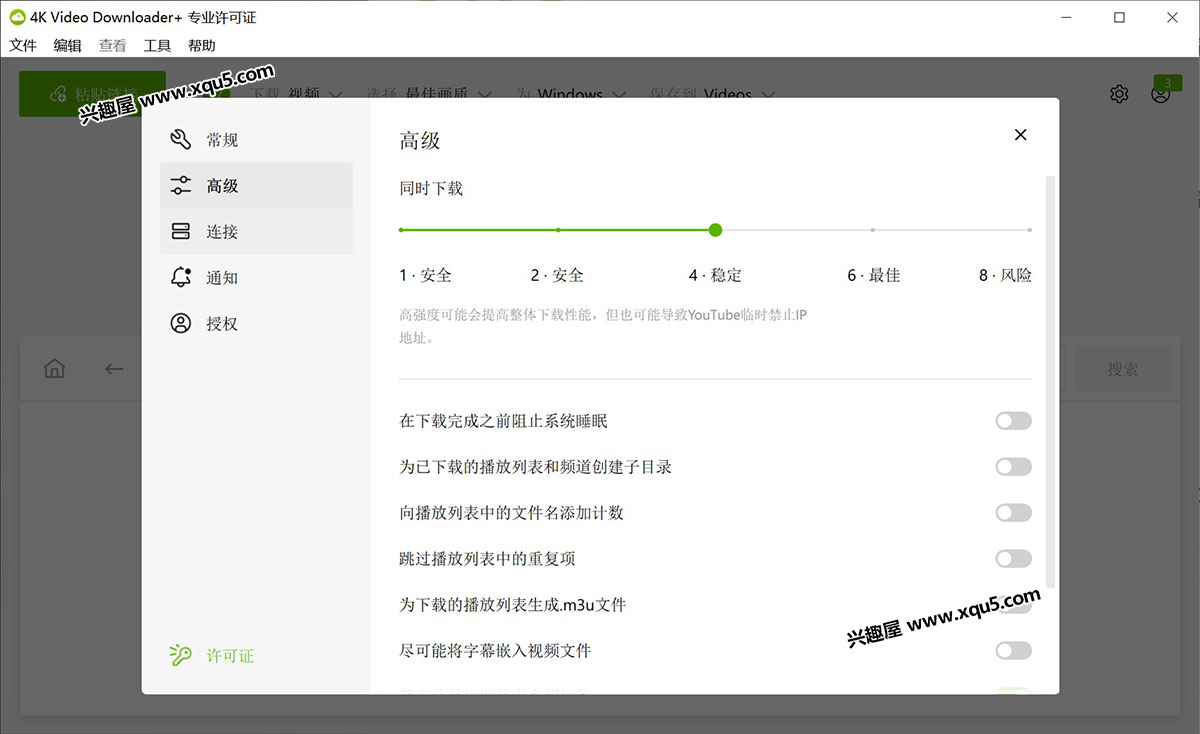This screenshot has width=1200, height=734.
Task: Set slider to 6 · 最佳 point
Action: 872,230
